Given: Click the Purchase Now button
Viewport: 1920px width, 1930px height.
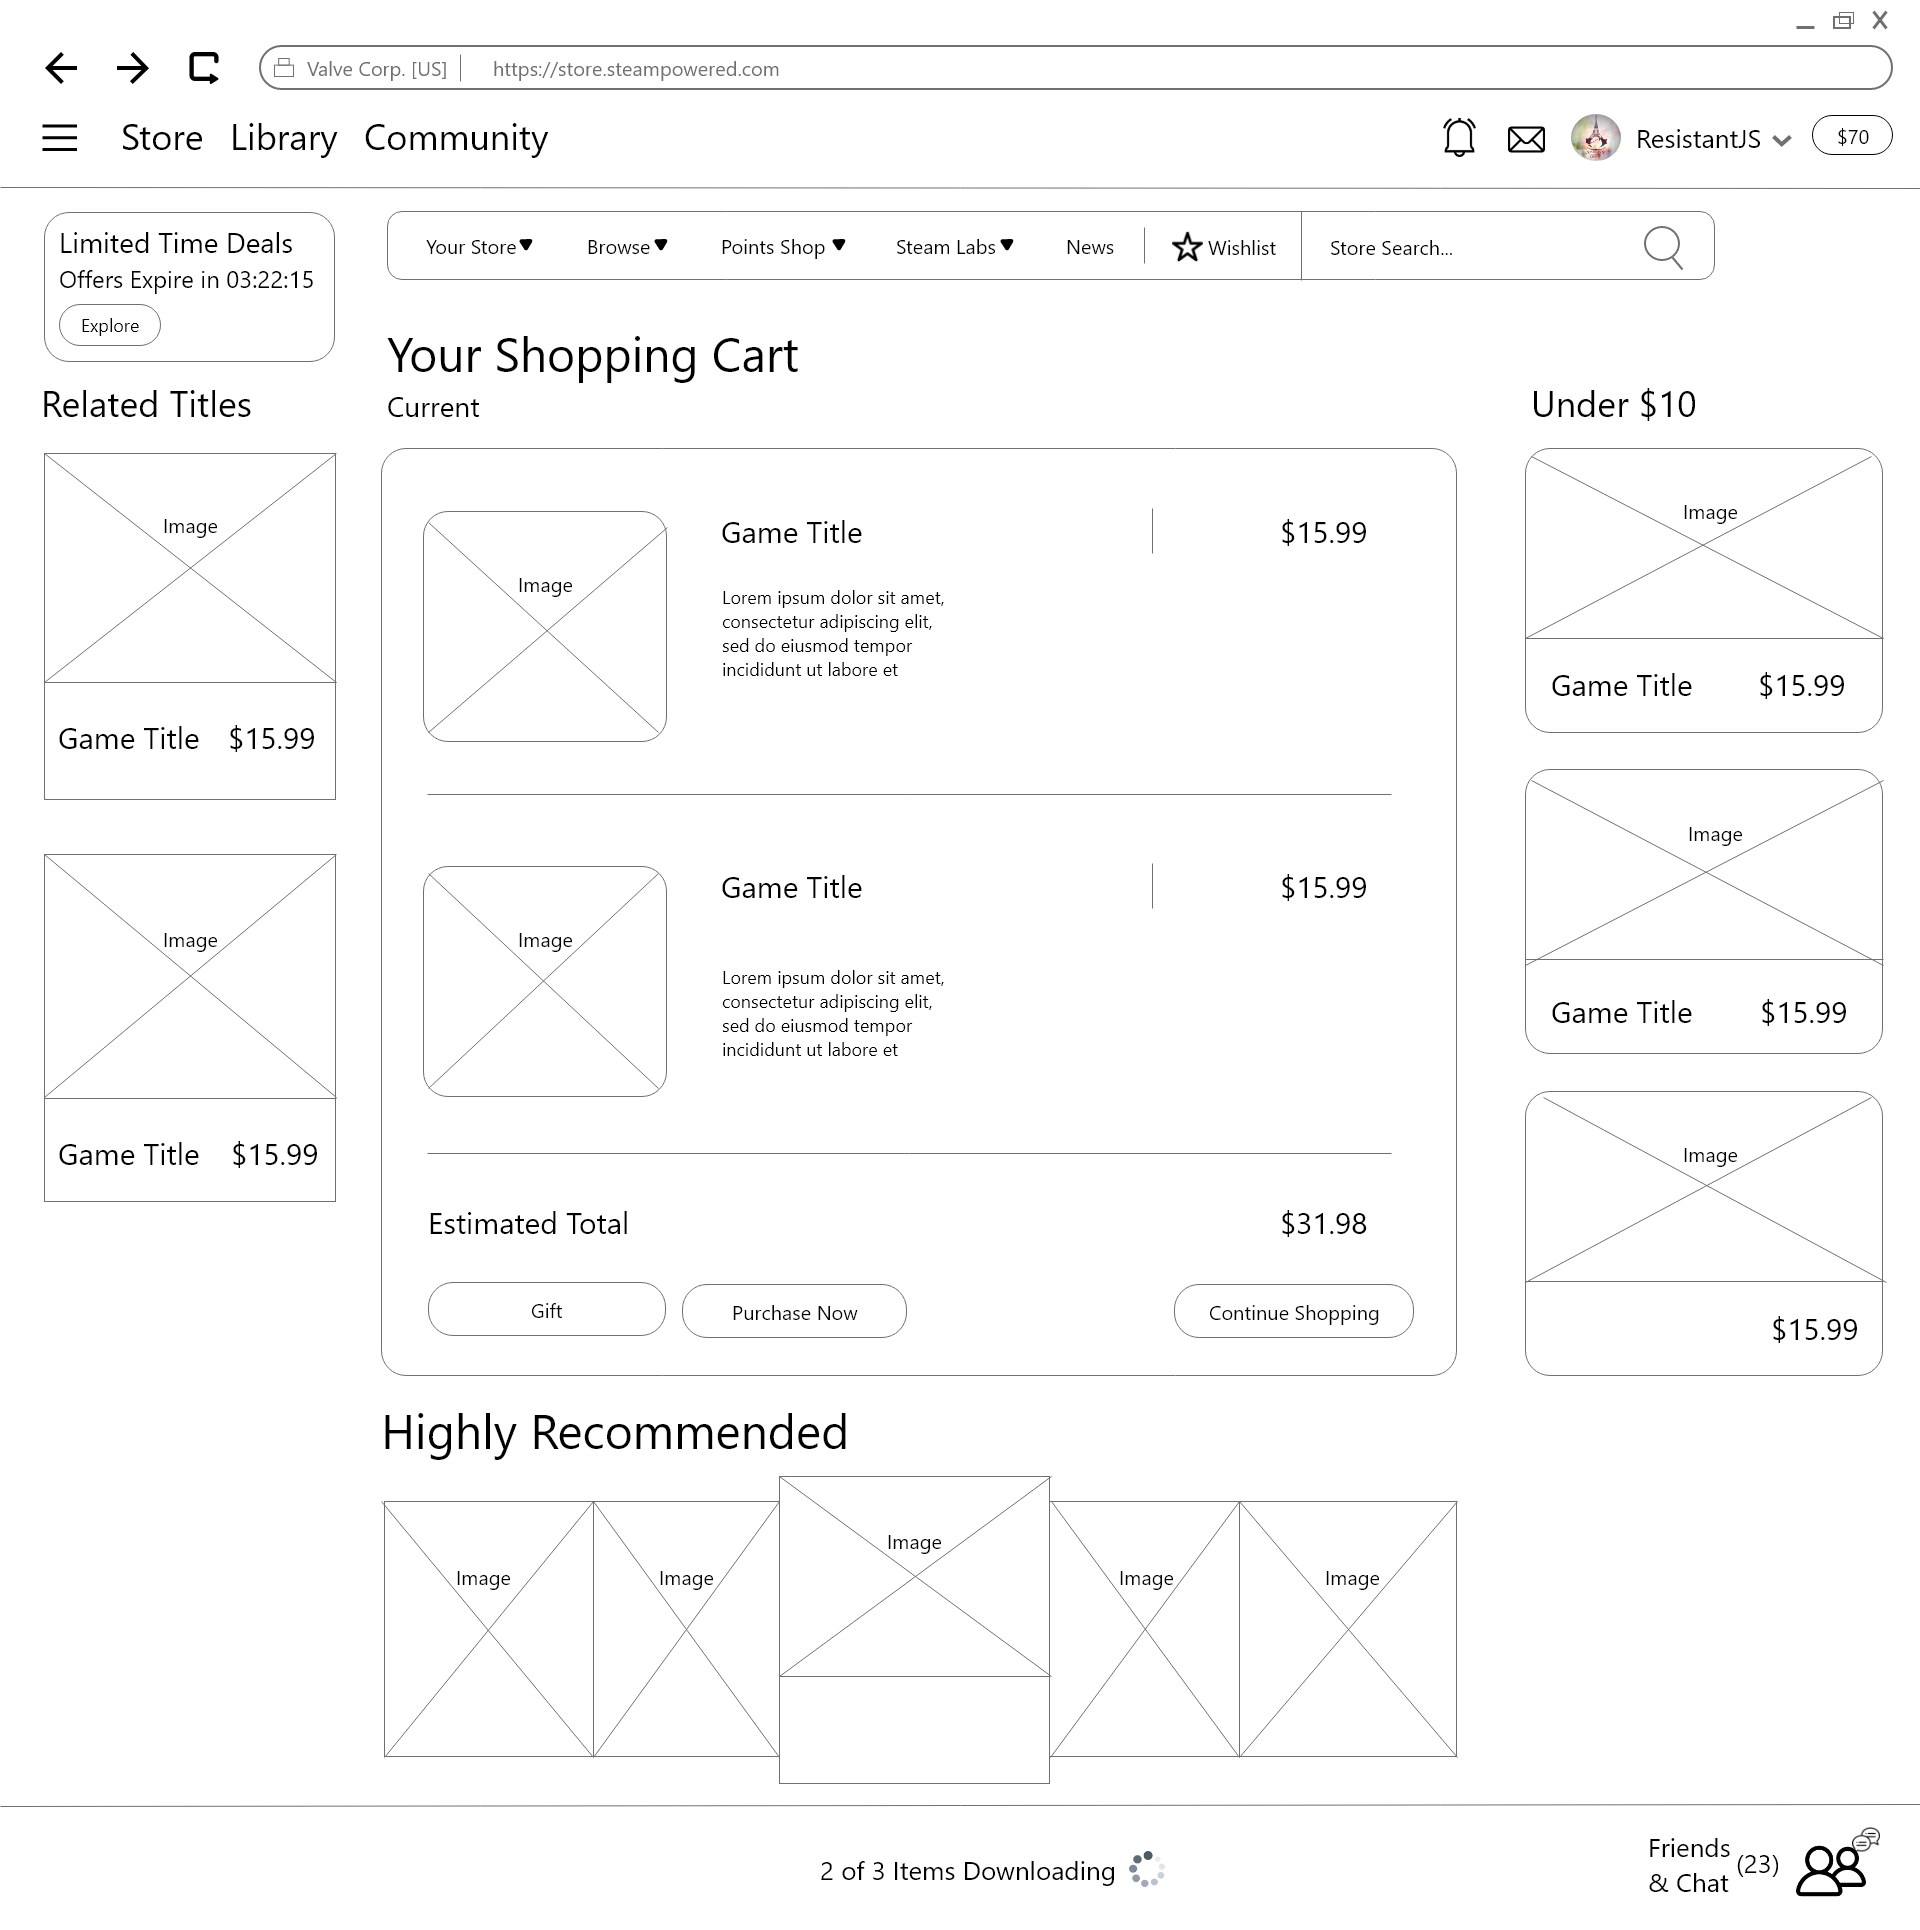Looking at the screenshot, I should pos(794,1312).
